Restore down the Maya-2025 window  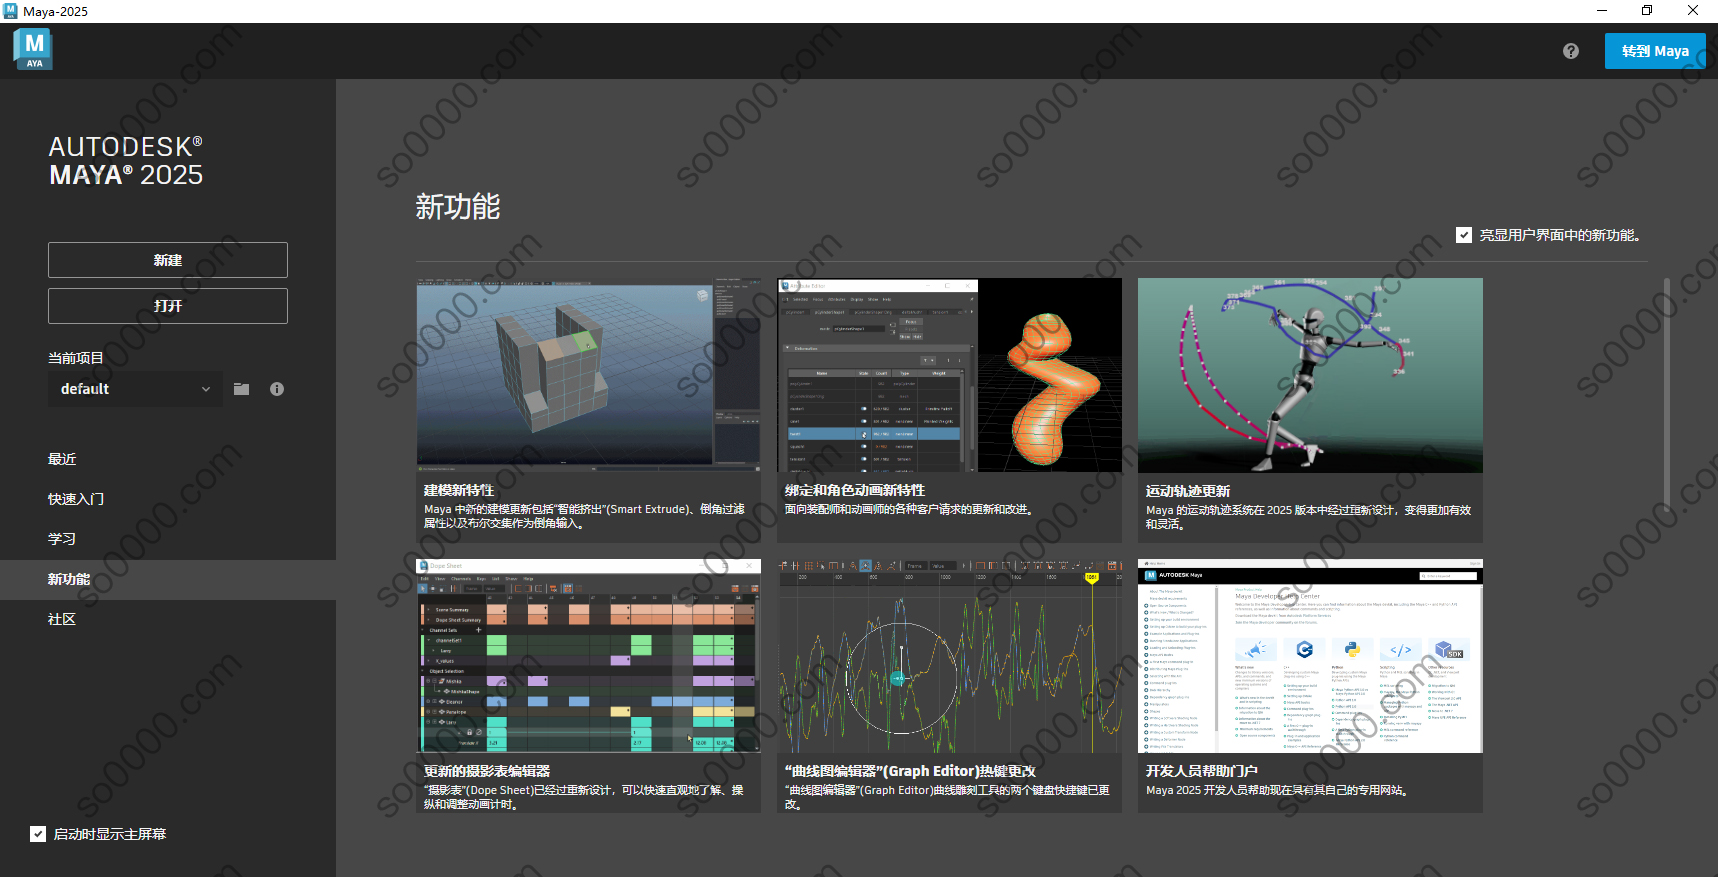pos(1647,11)
